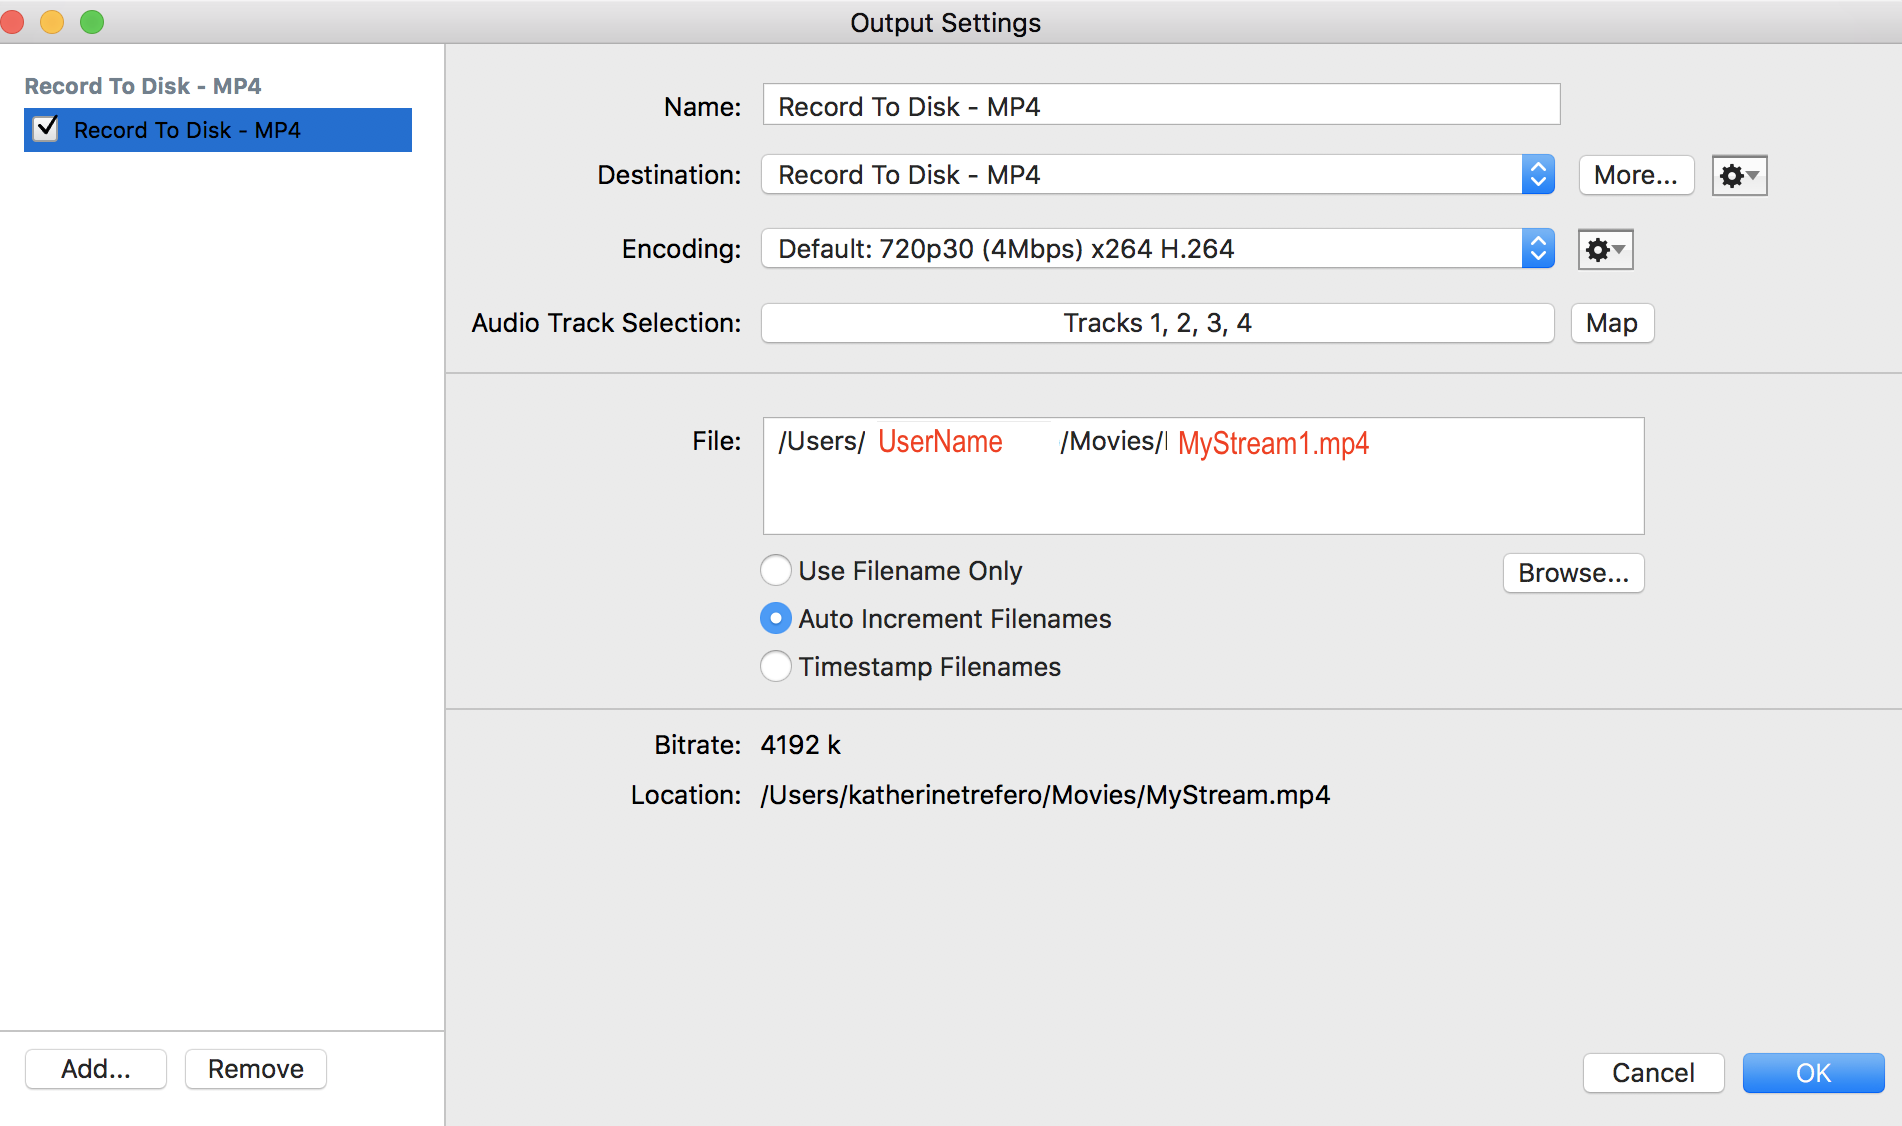Viewport: 1902px width, 1126px height.
Task: Click the More... button
Action: click(x=1636, y=175)
